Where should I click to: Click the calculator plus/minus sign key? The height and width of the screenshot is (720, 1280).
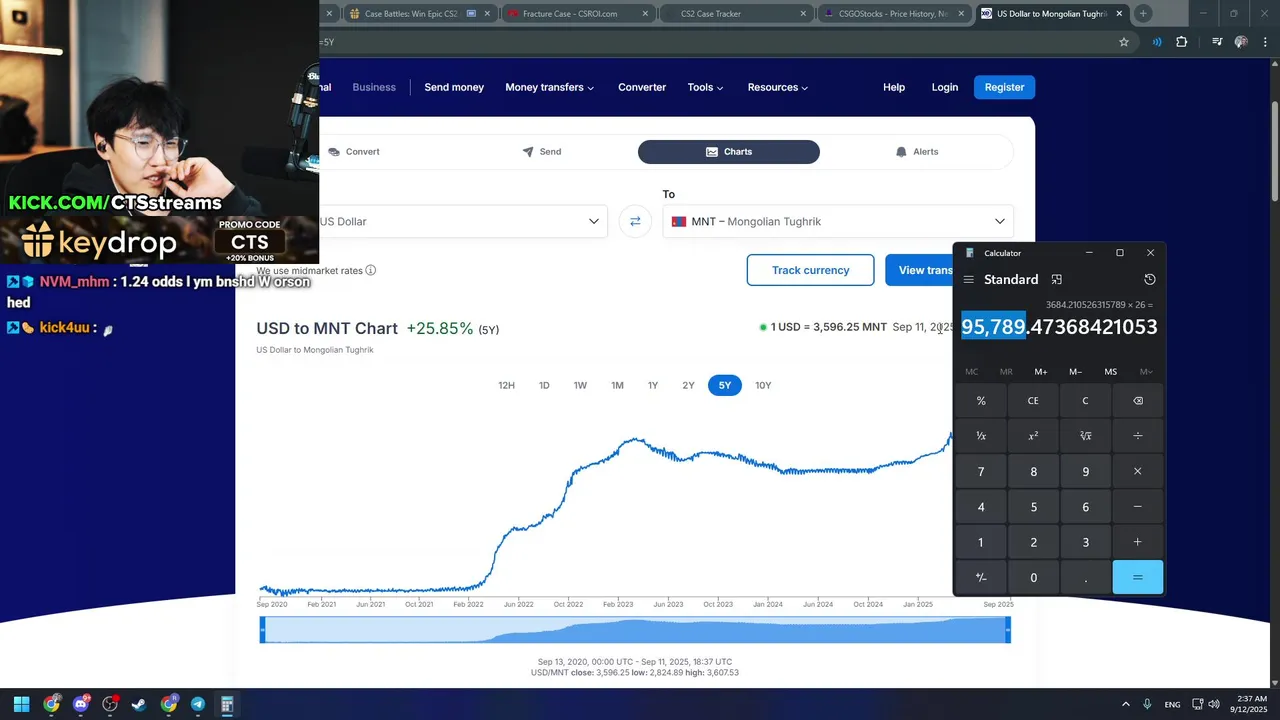(x=981, y=577)
